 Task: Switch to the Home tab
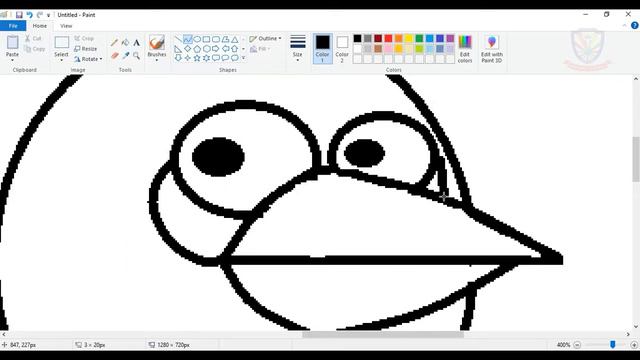pos(40,26)
